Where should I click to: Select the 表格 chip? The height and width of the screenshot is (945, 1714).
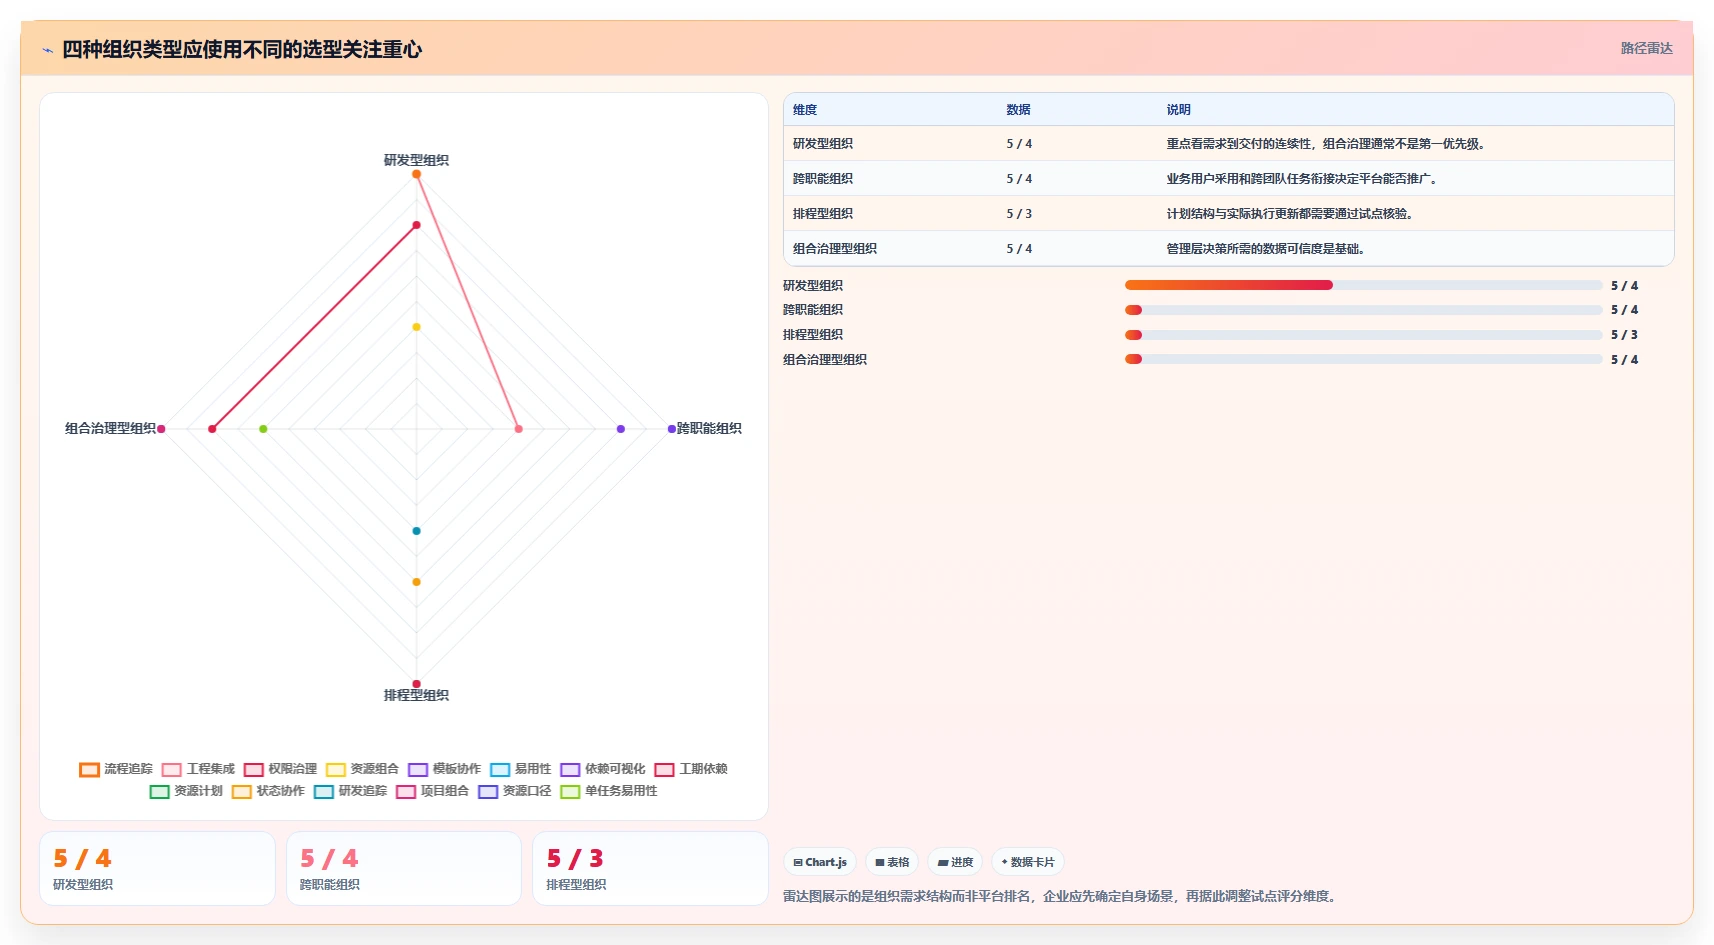tap(892, 862)
